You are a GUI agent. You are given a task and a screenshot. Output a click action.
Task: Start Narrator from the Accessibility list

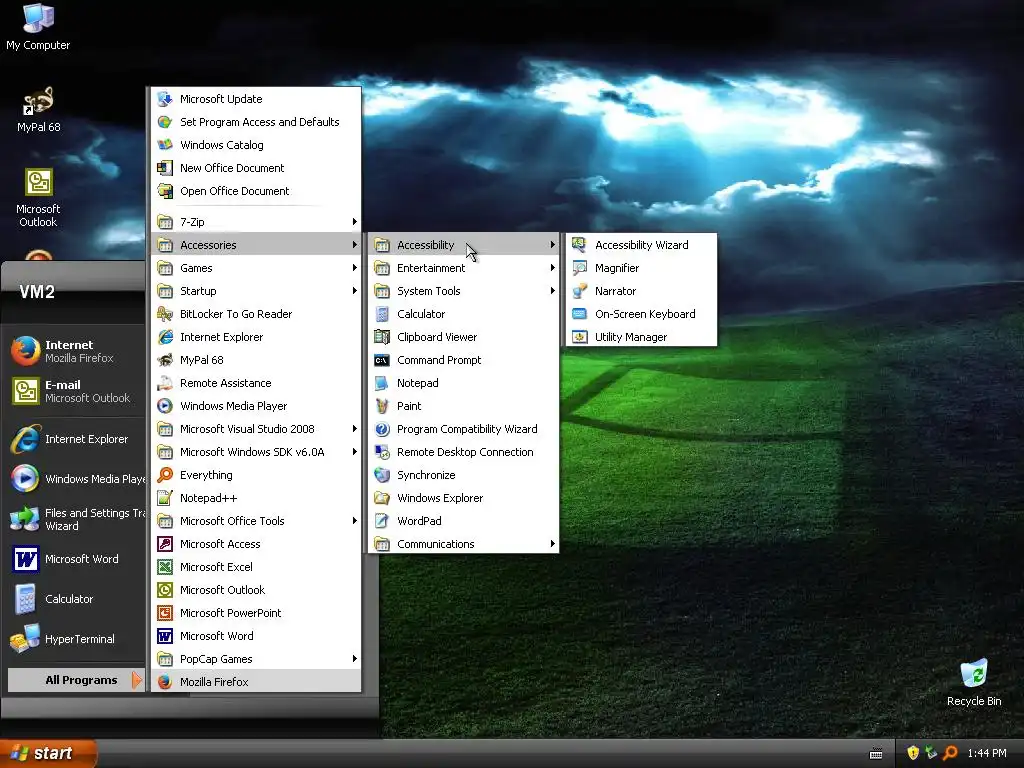[x=641, y=291]
